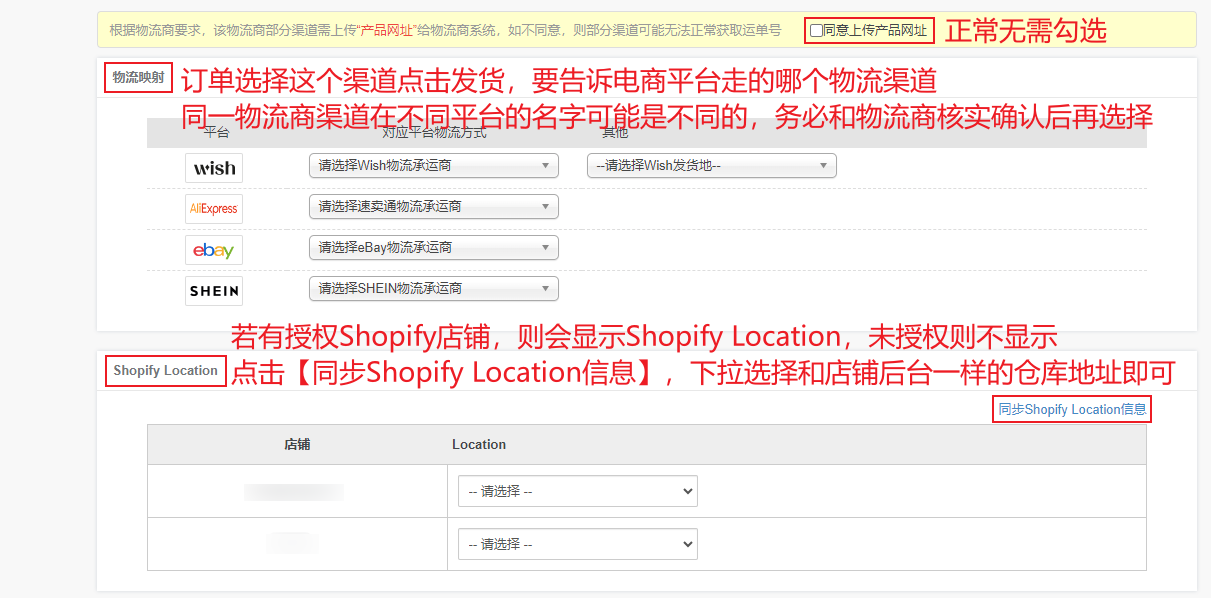Open the 请选择速卖通物流承运商 dropdown
The width and height of the screenshot is (1211, 598).
[434, 207]
